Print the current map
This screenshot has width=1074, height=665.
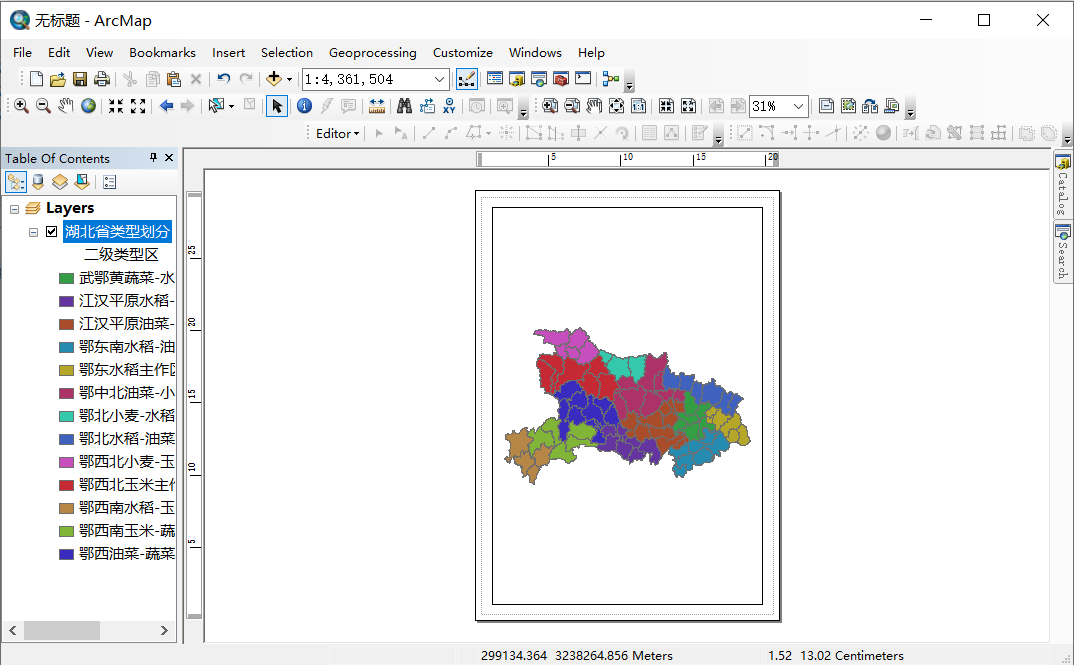coord(102,79)
